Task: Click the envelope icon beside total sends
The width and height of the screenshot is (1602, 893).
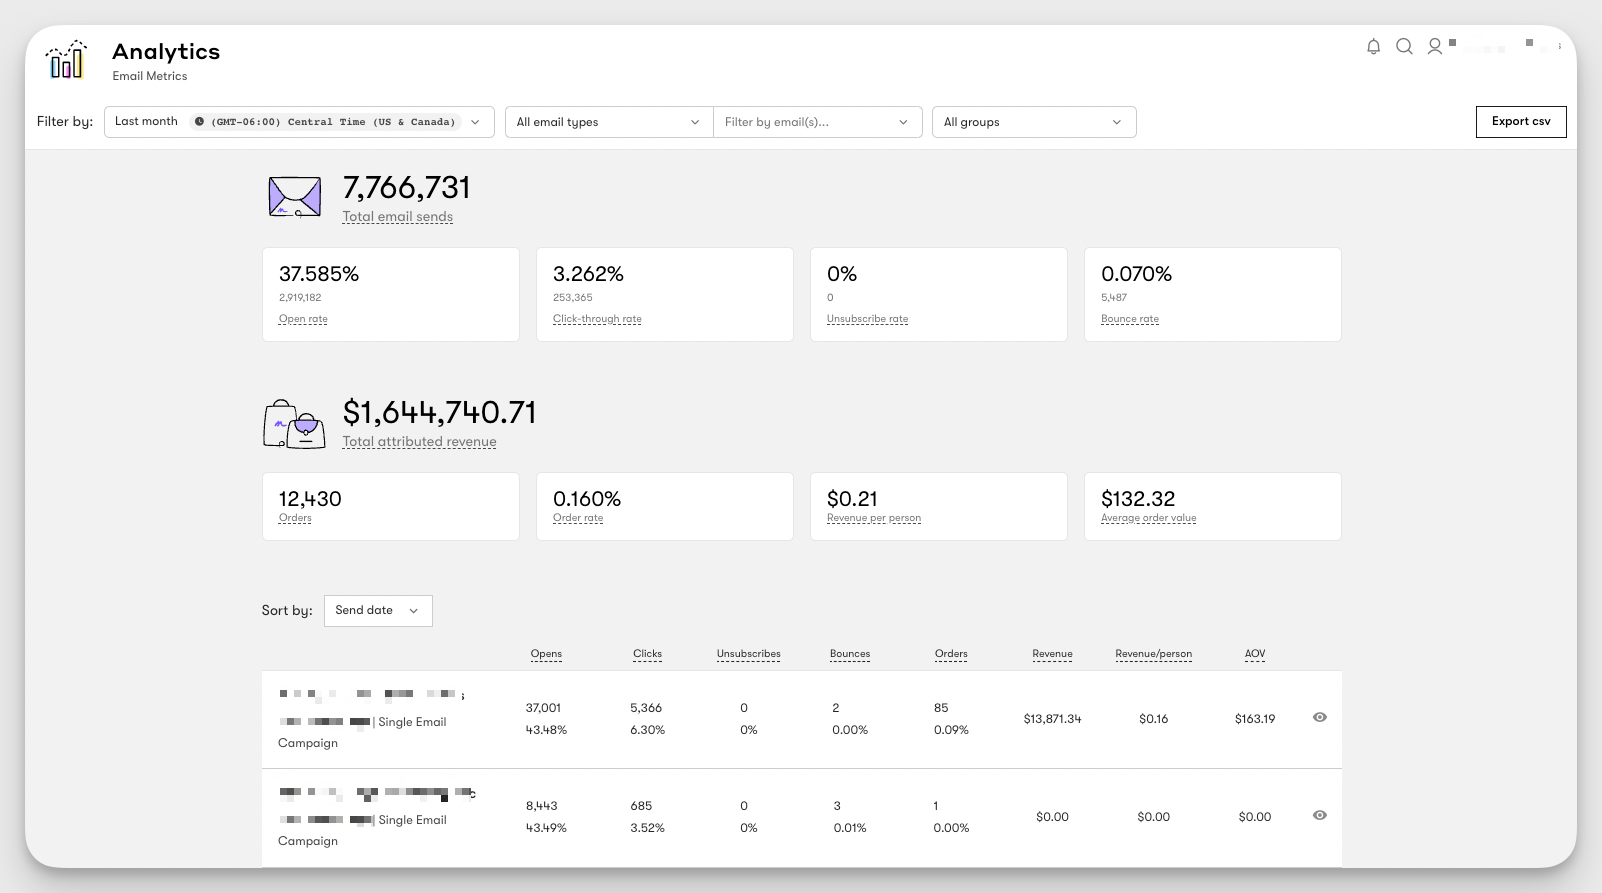Action: [x=295, y=197]
